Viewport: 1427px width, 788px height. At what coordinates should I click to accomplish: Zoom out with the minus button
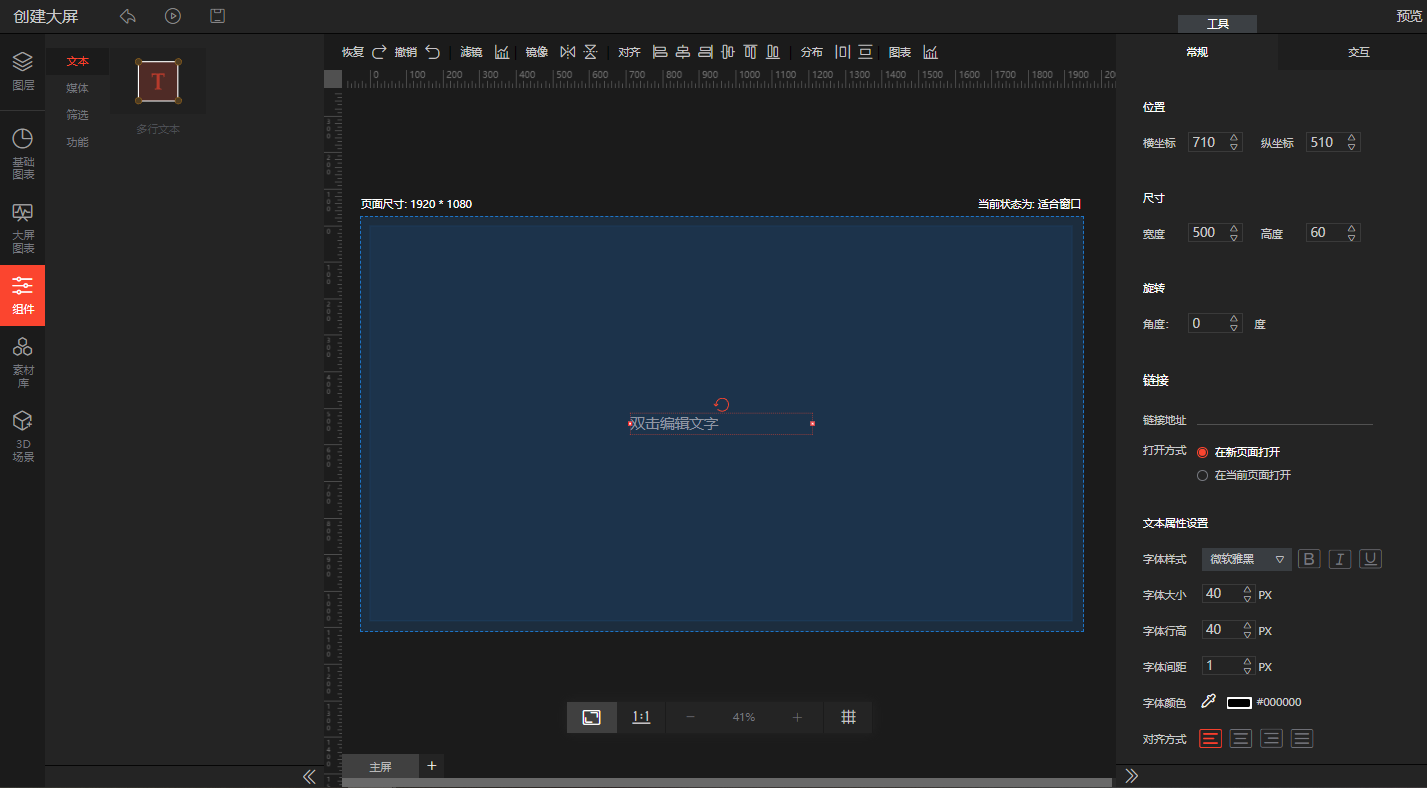pos(691,717)
